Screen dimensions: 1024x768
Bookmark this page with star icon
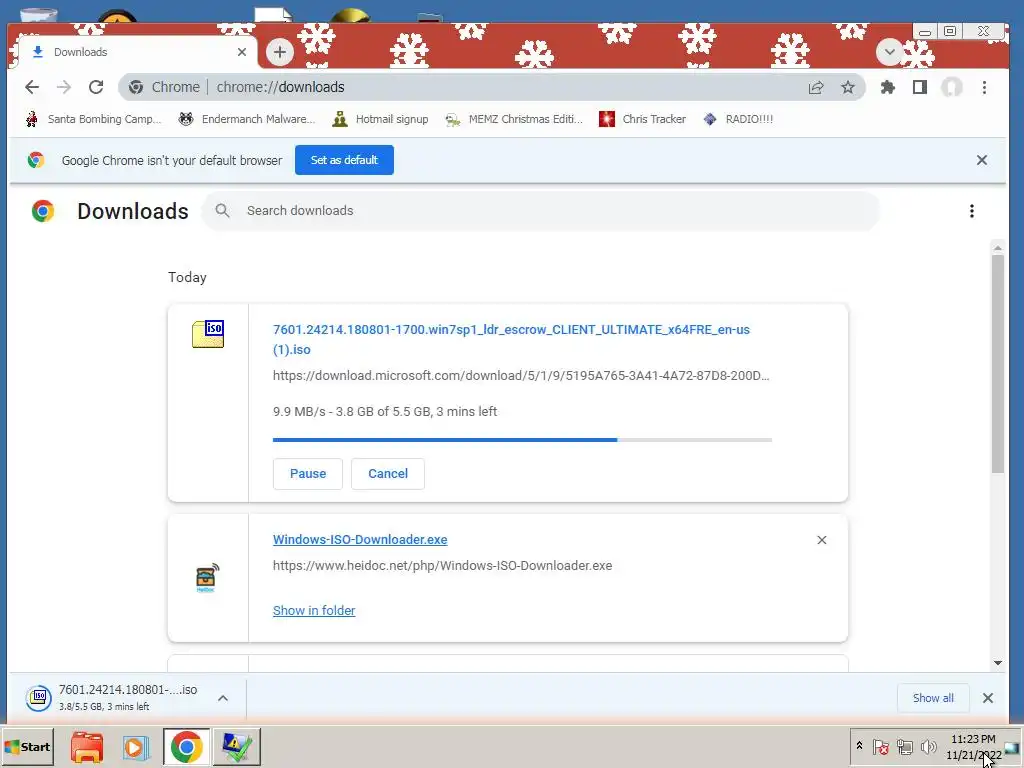[x=848, y=88]
